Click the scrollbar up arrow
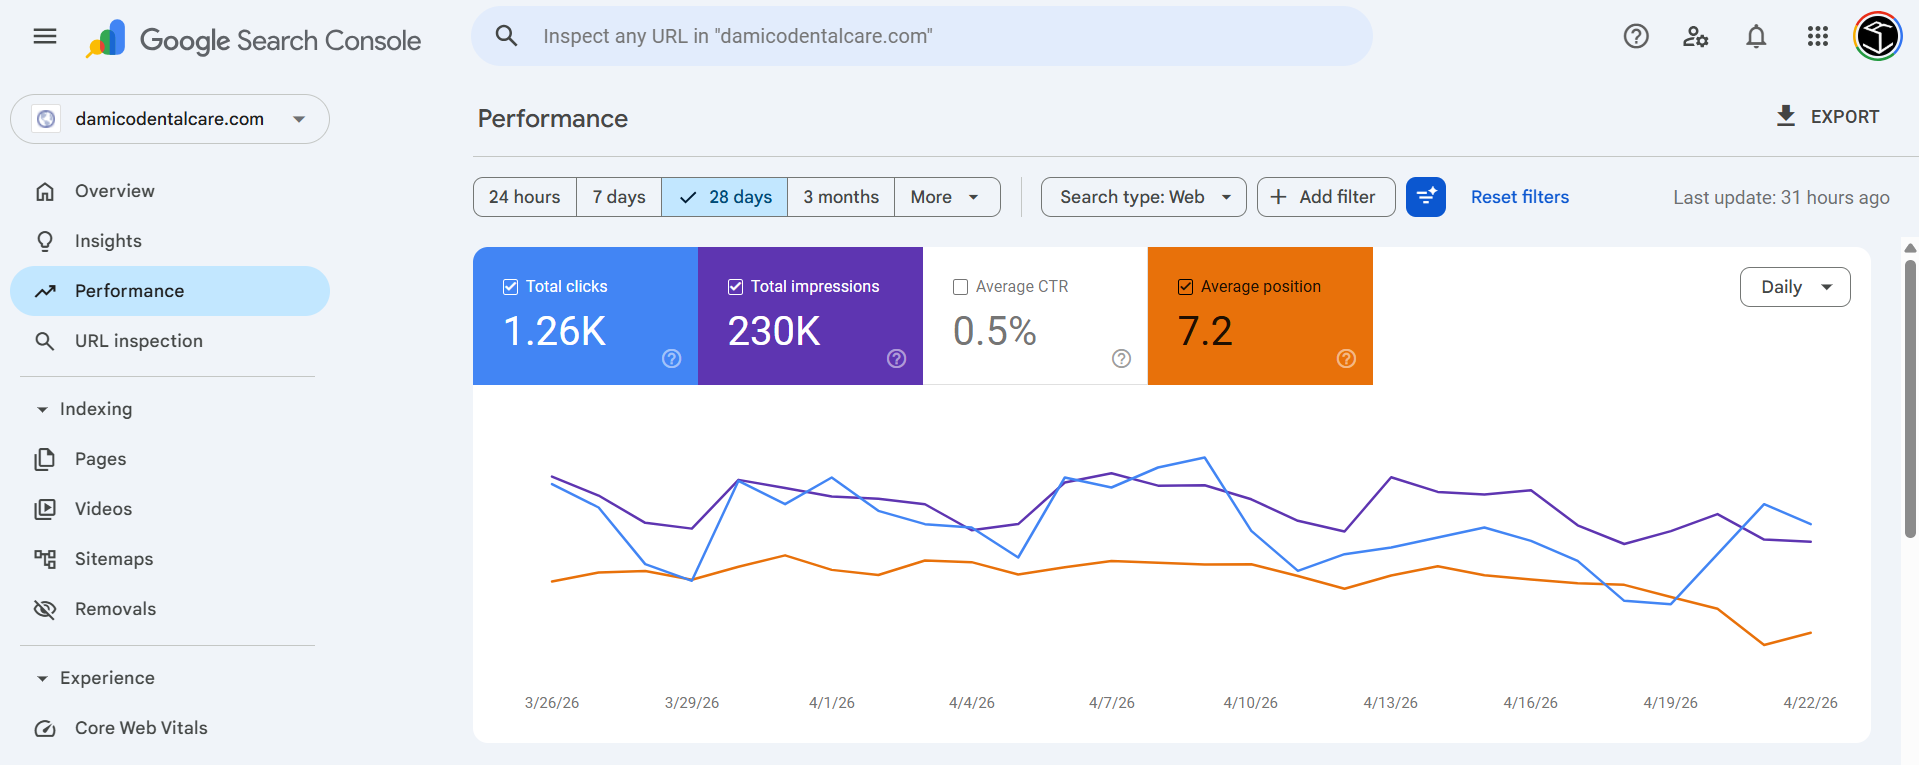 pos(1910,248)
